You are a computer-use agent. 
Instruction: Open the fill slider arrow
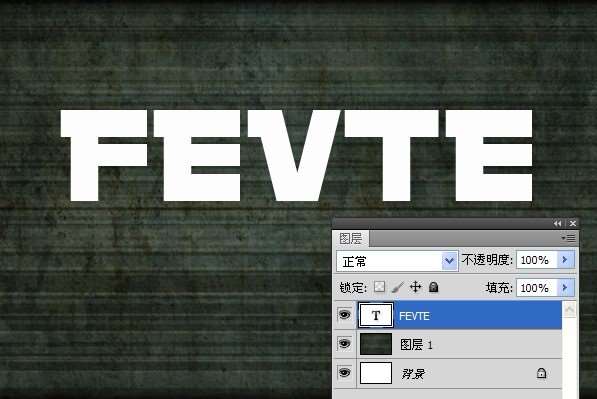565,287
